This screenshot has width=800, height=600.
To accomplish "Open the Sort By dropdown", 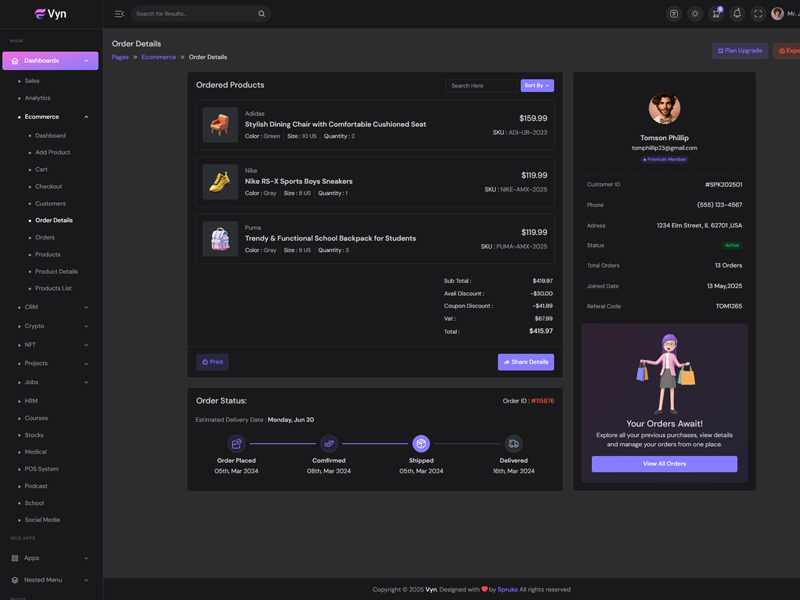I will point(537,86).
